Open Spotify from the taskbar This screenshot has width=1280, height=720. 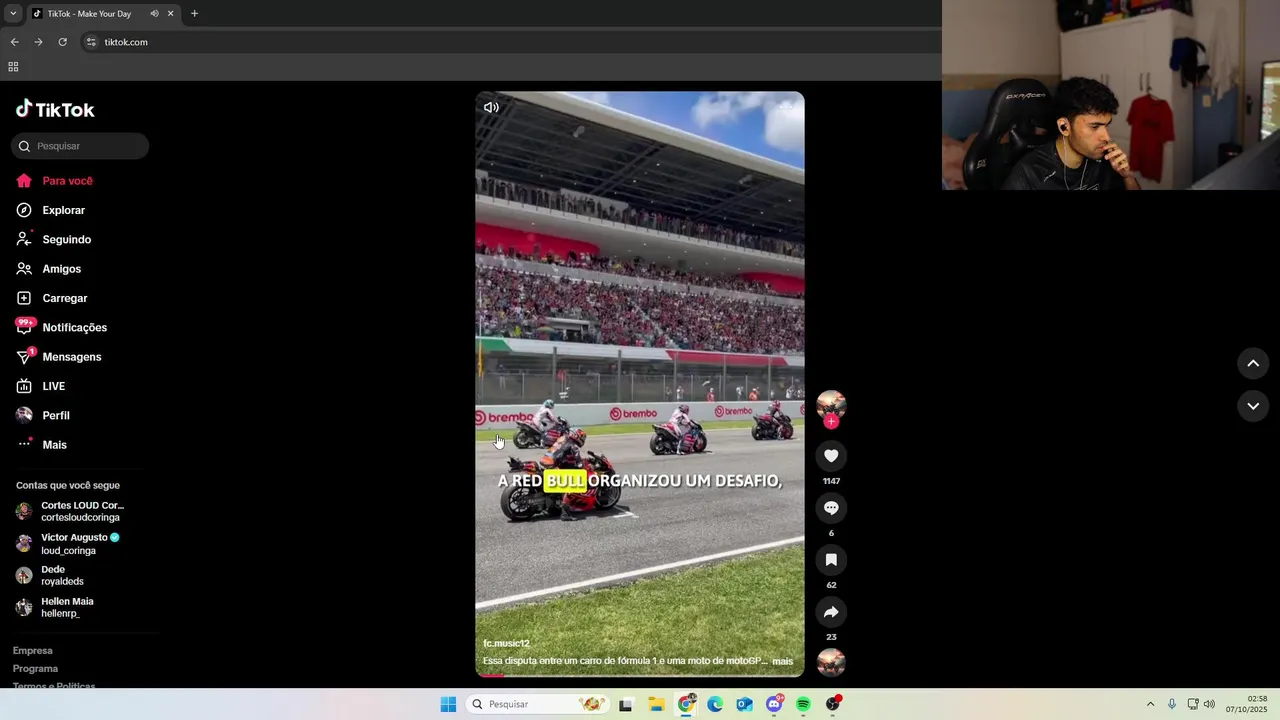[x=803, y=704]
